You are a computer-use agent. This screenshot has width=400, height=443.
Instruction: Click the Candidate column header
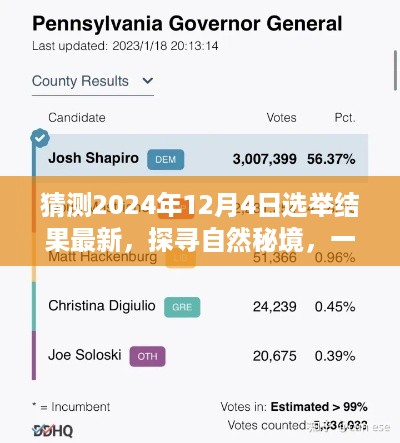coord(77,118)
